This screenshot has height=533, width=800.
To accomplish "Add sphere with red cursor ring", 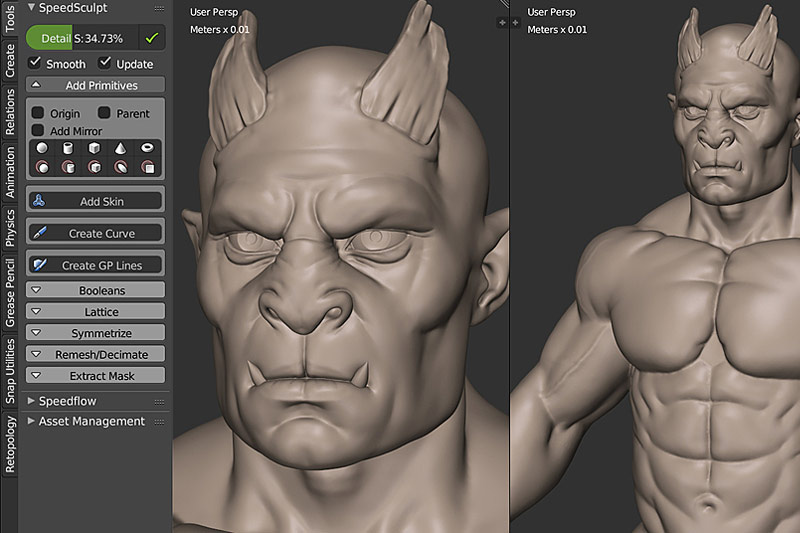I will coord(42,167).
